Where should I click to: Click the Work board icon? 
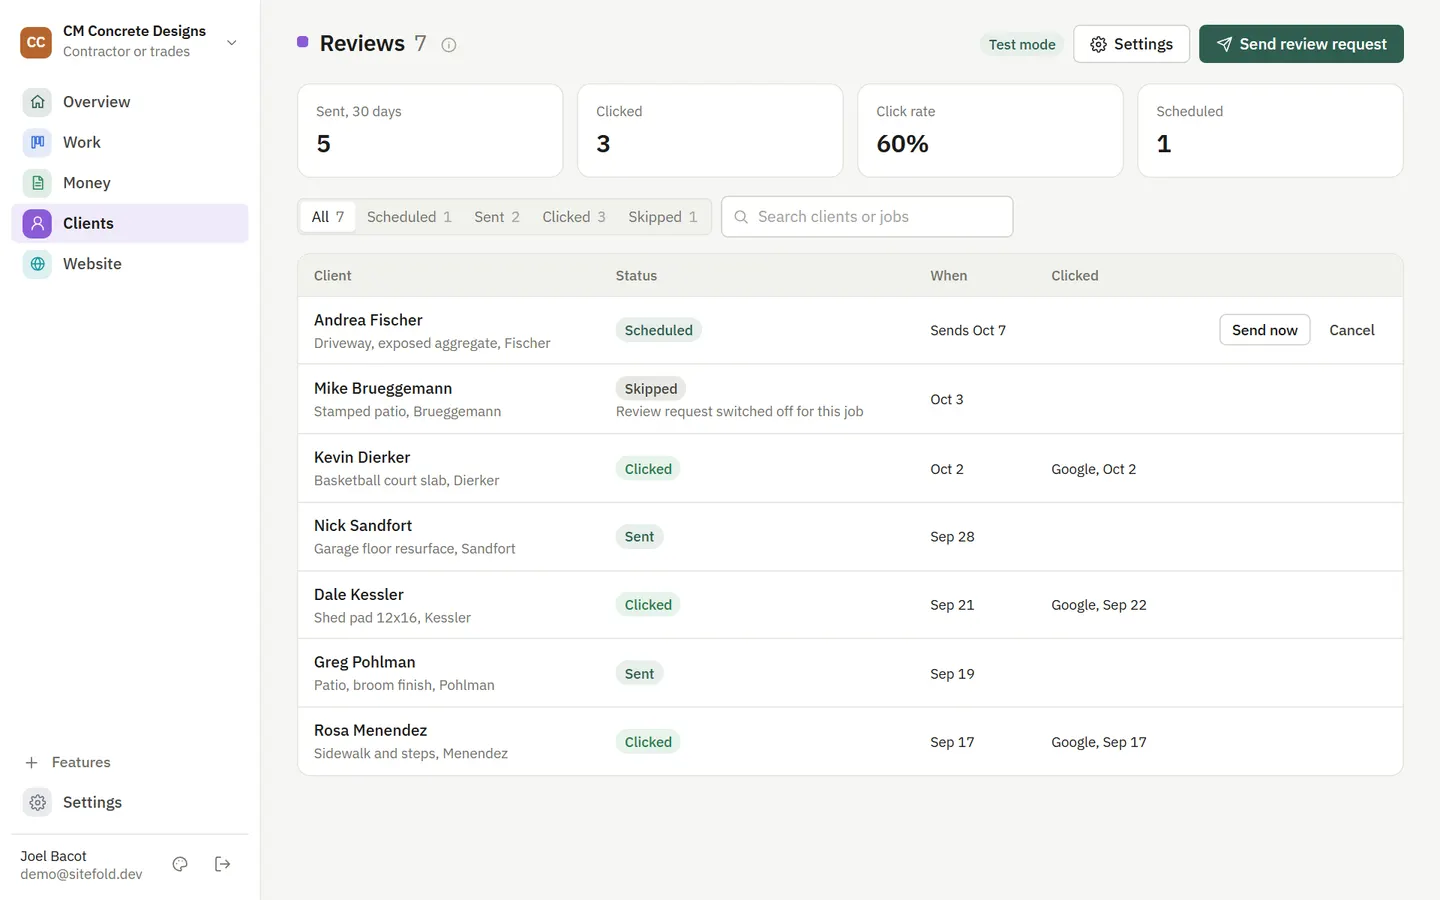[x=37, y=142]
